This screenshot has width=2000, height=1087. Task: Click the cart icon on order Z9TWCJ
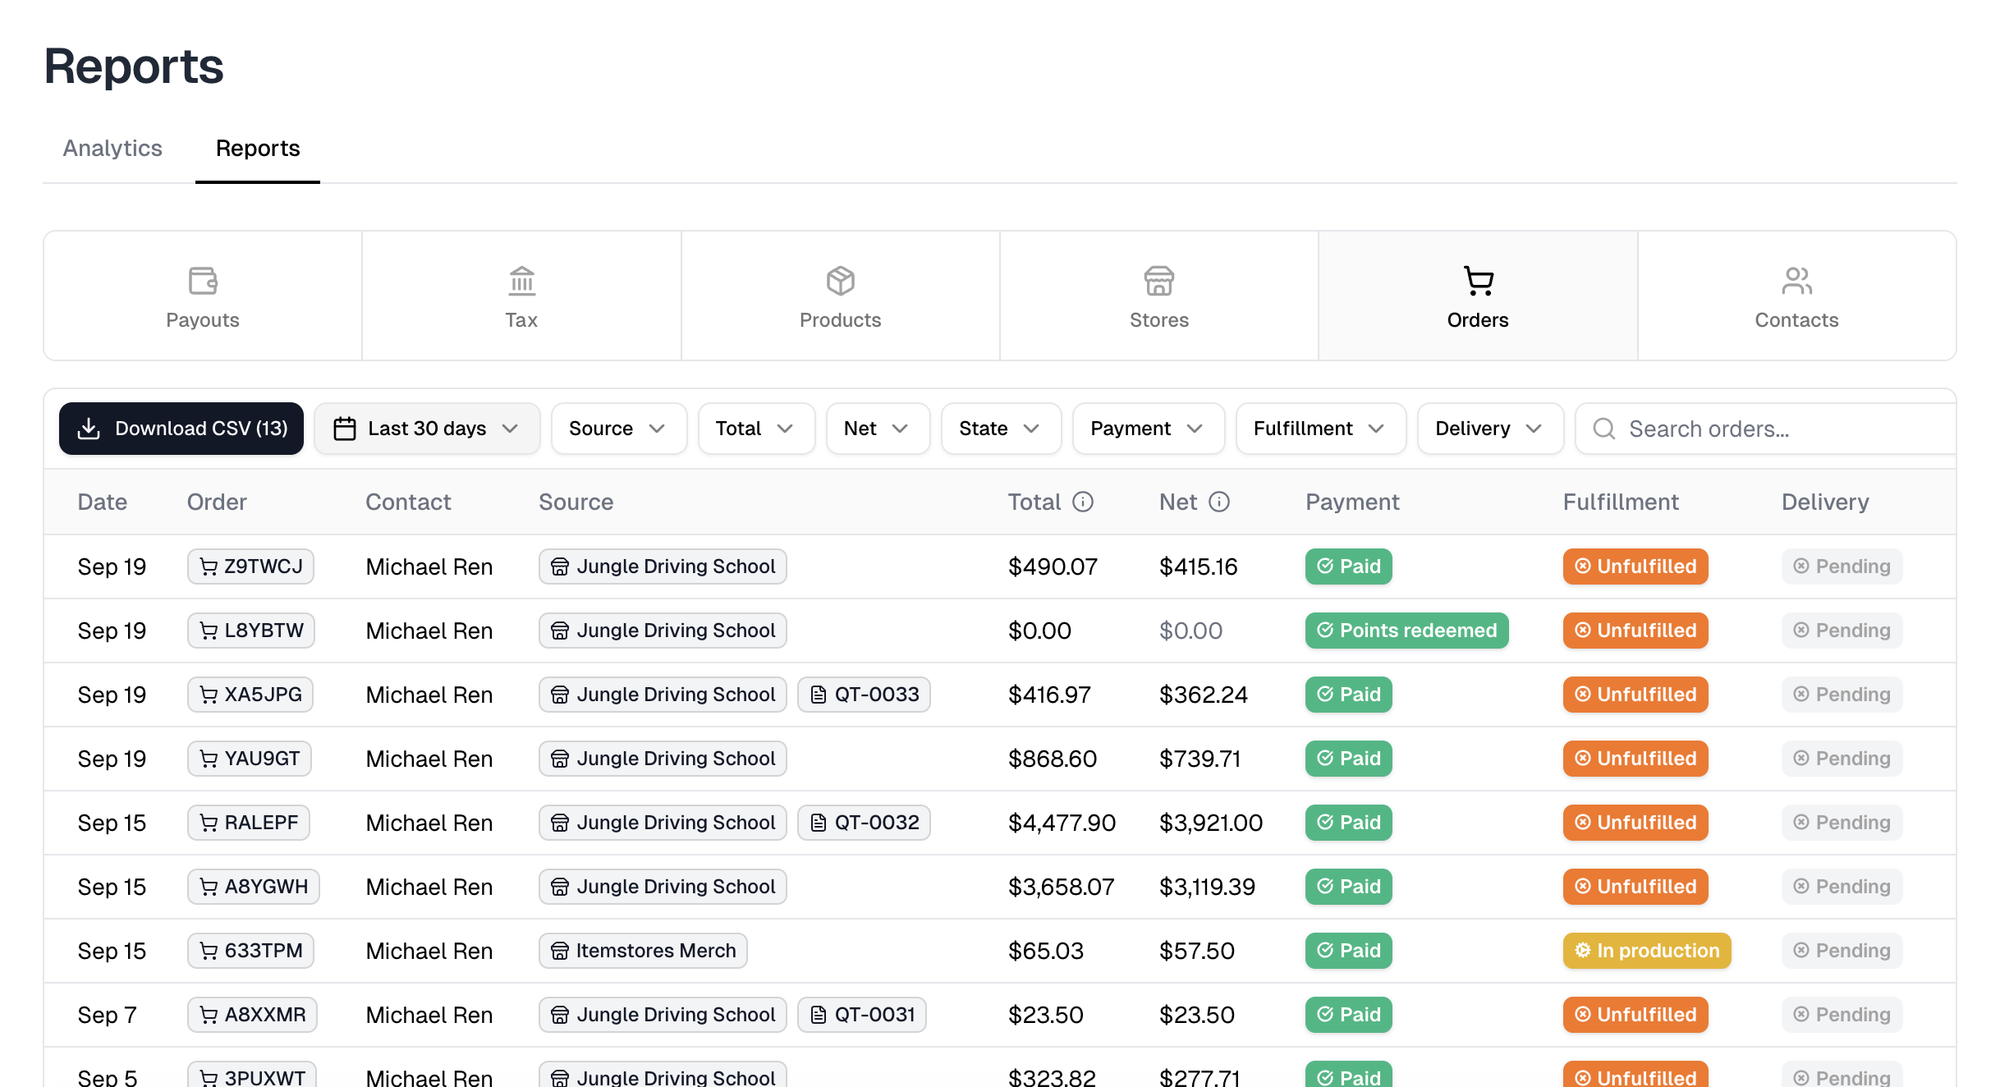(x=209, y=567)
